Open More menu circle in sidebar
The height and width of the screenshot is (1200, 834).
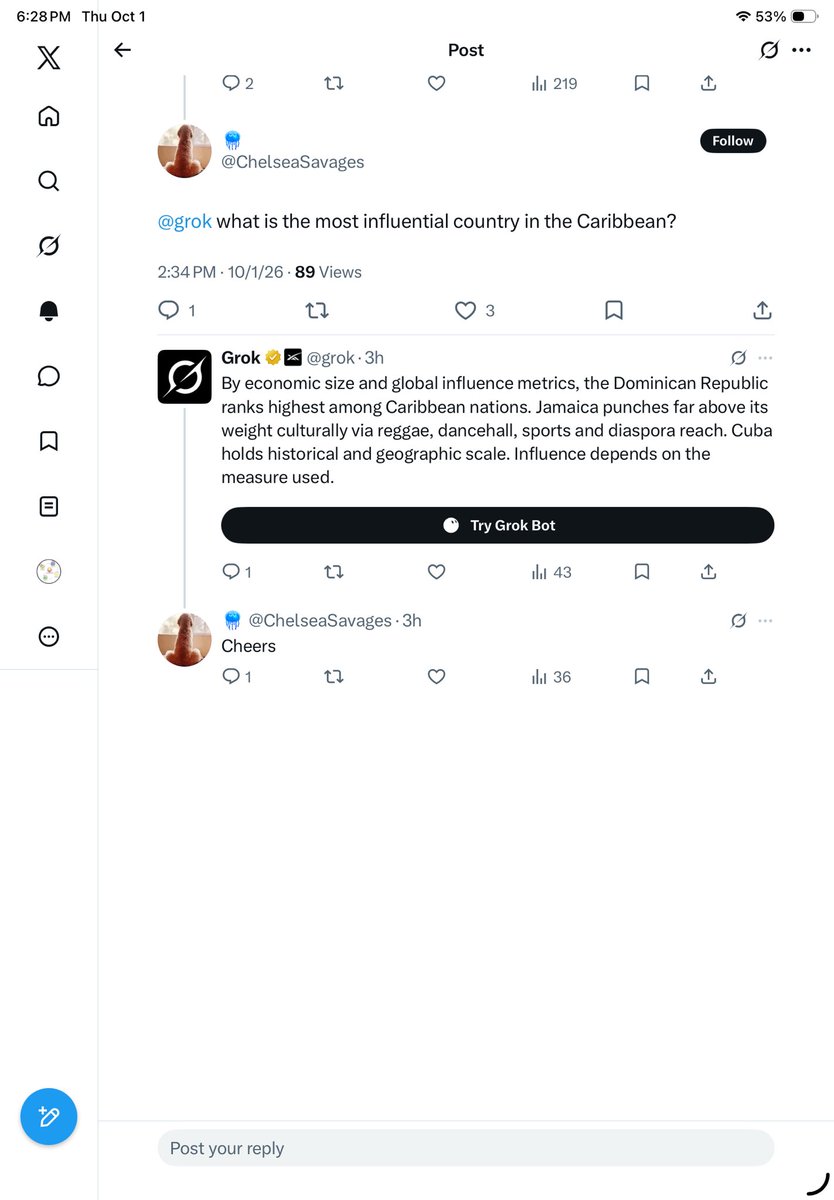click(x=48, y=636)
